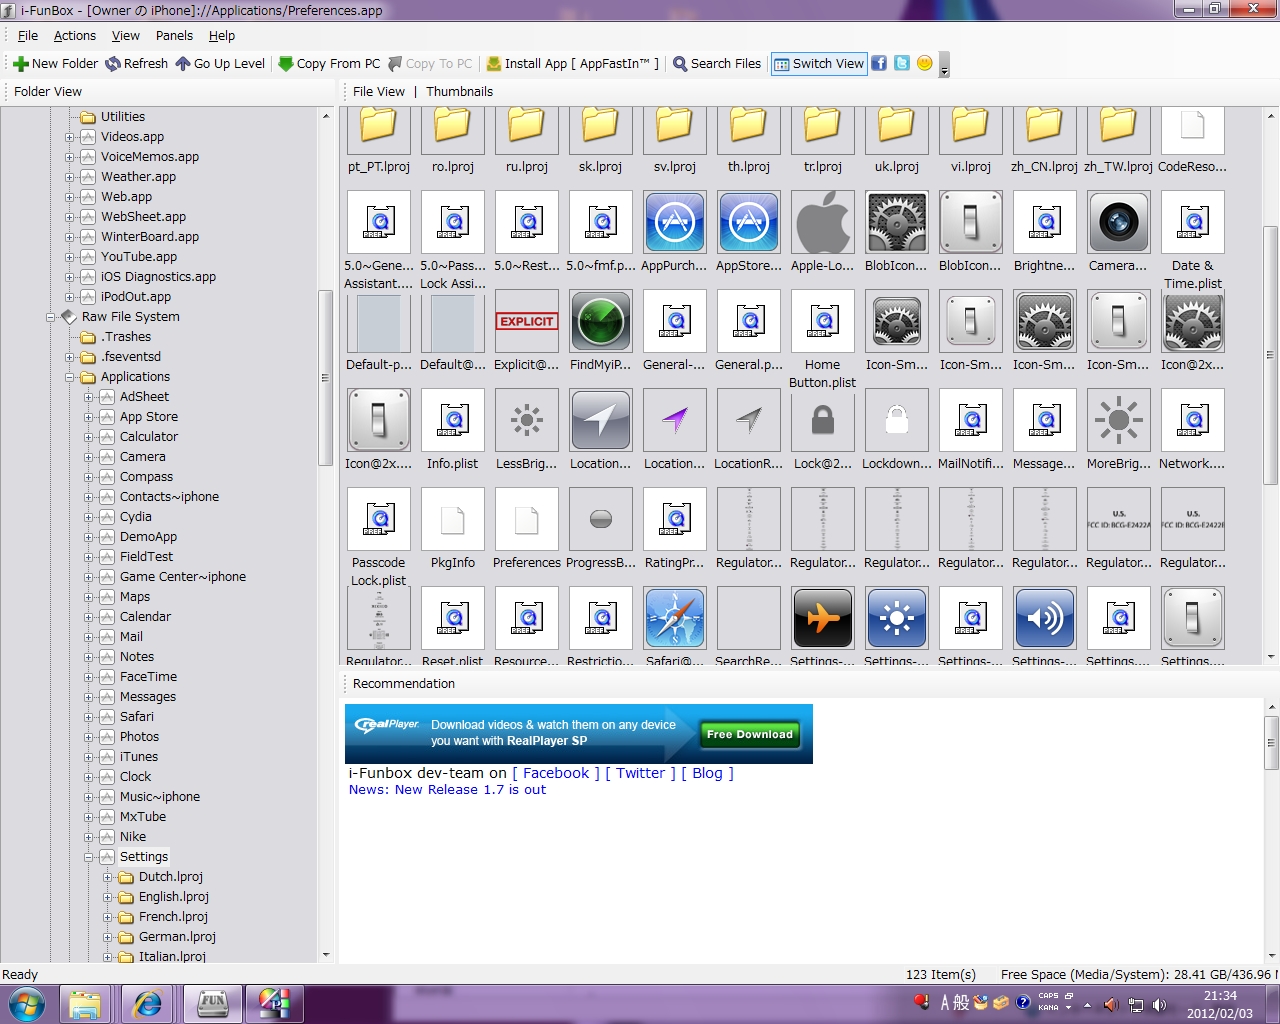
Task: Expand the Dutch.lproj folder node
Action: (107, 877)
